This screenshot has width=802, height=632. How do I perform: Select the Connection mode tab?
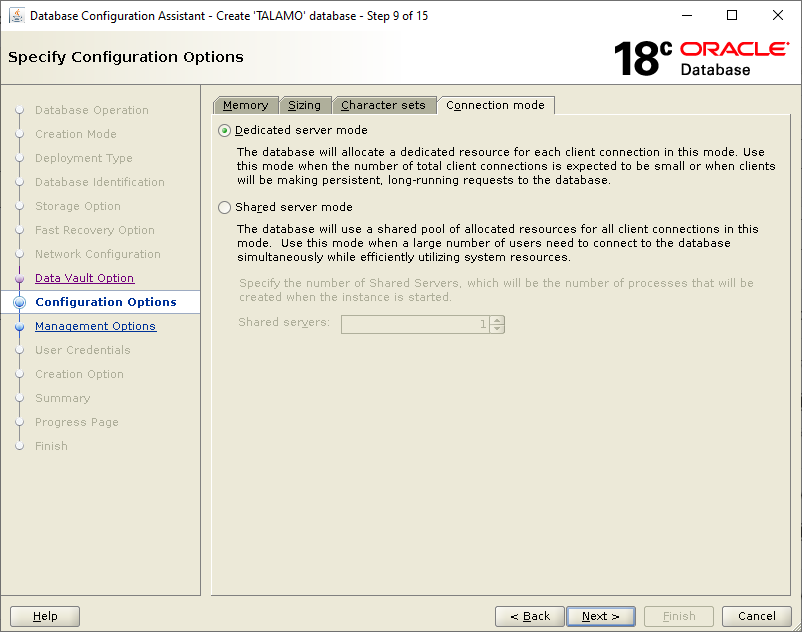(495, 105)
